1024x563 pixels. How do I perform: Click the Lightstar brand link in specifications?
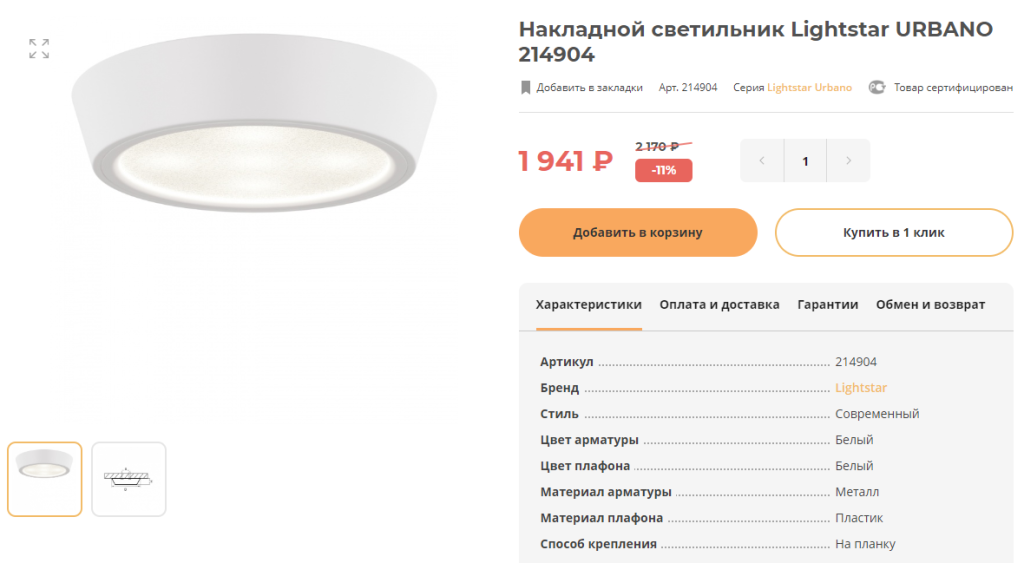pyautogui.click(x=861, y=388)
